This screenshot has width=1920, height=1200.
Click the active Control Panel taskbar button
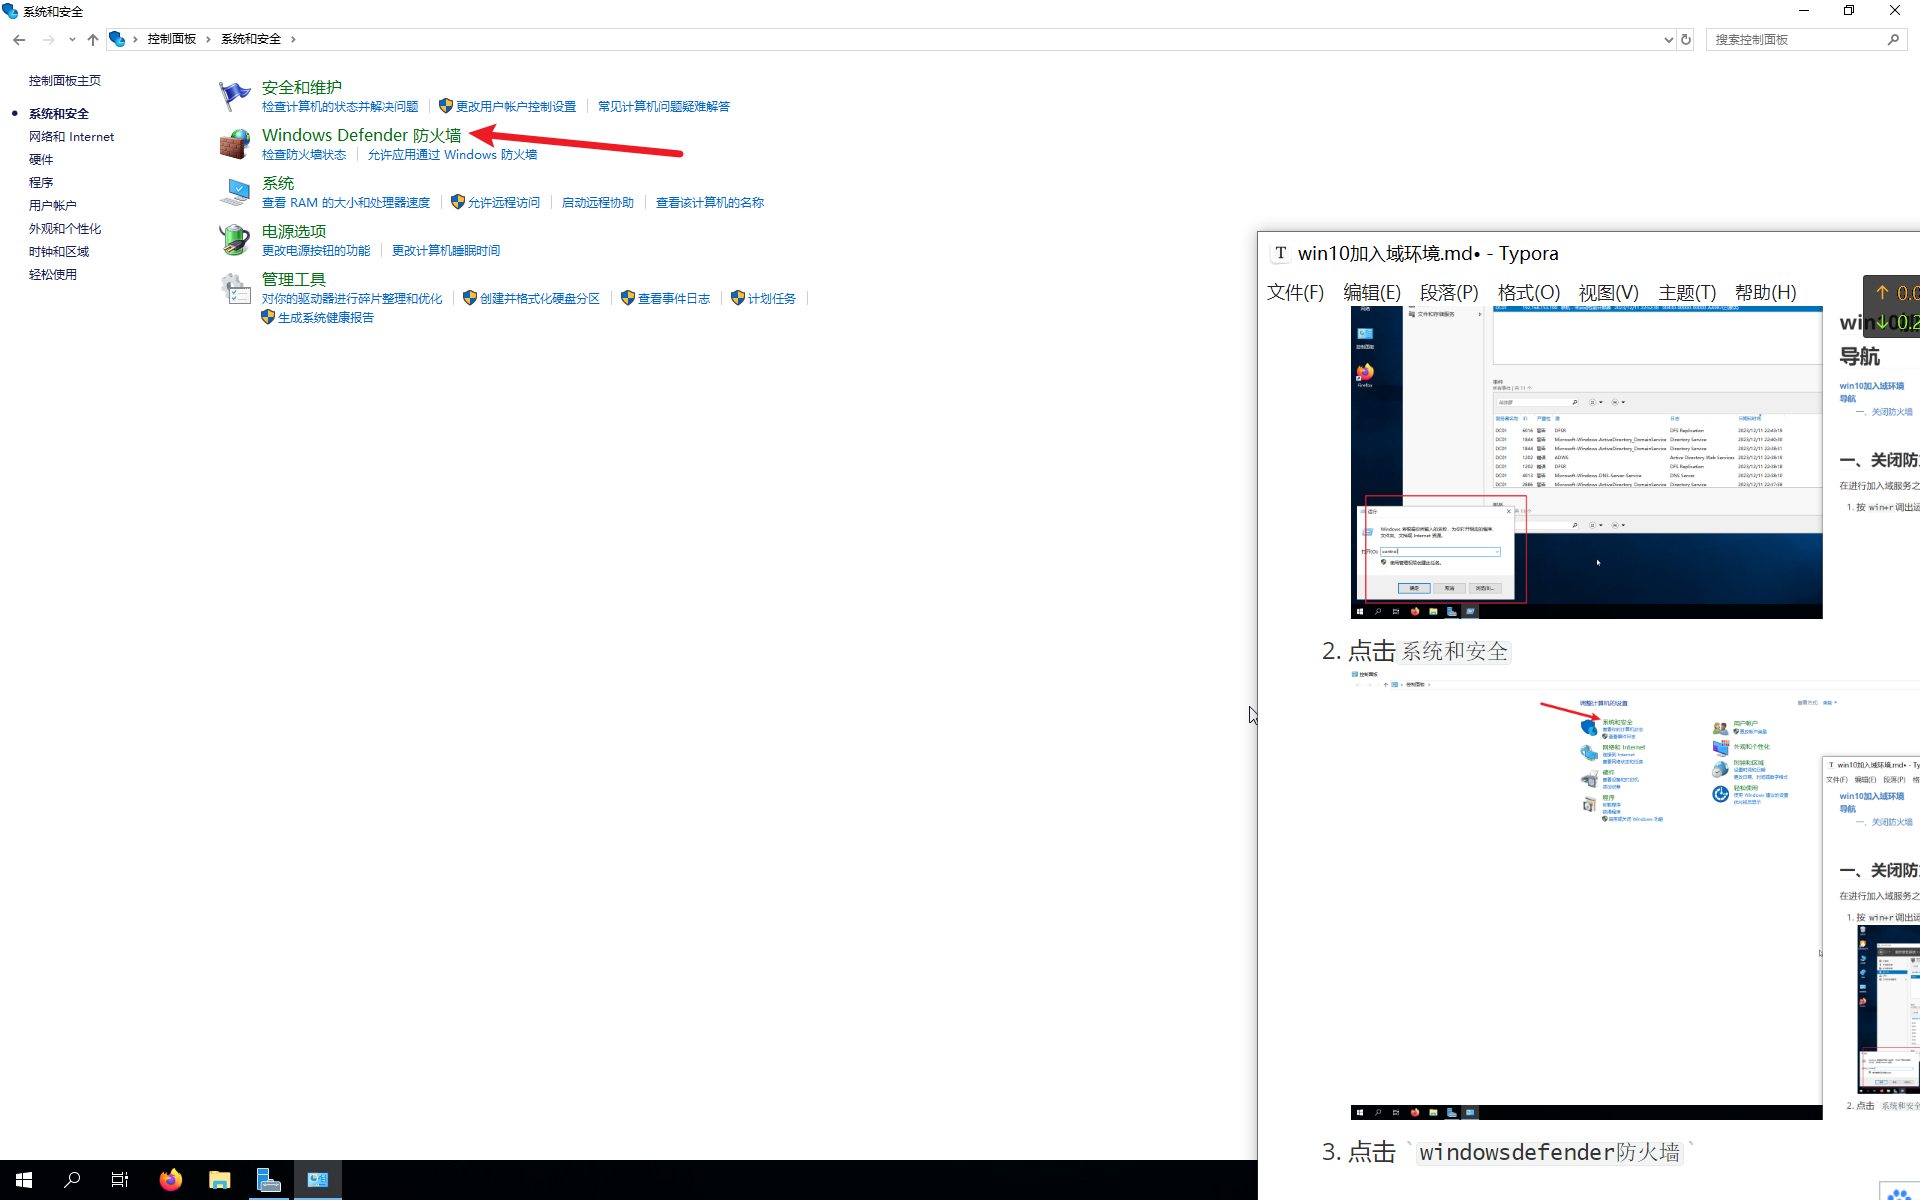[x=318, y=1180]
